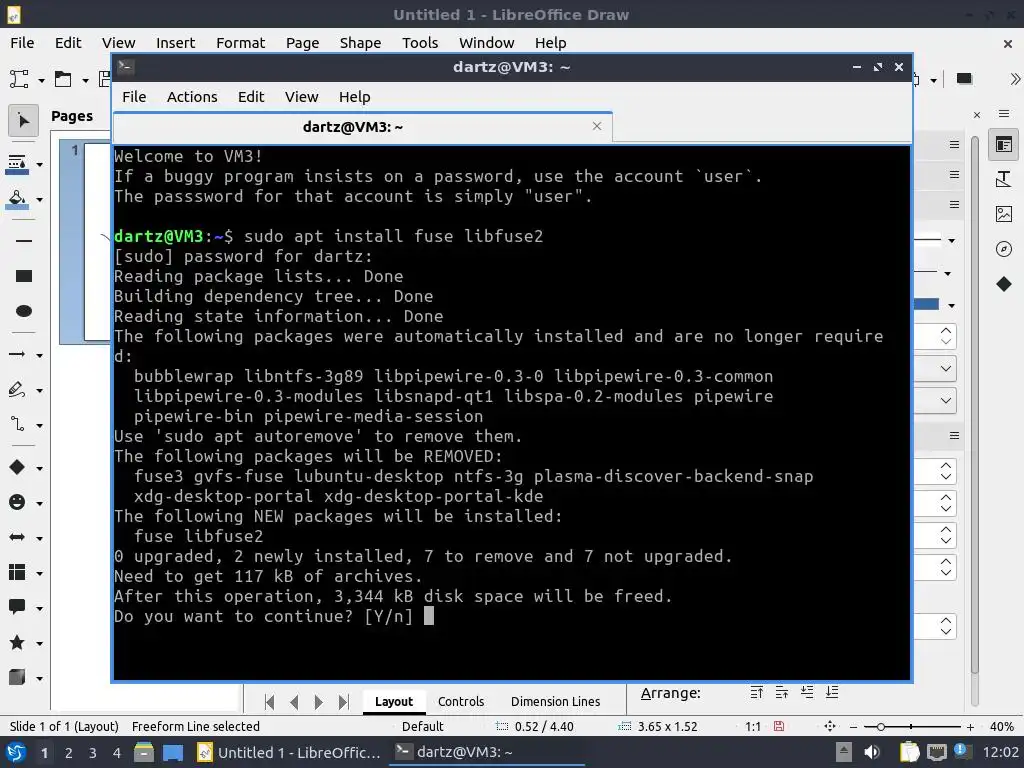Expand the Lines and Arrows dropdown arrow

pyautogui.click(x=39, y=355)
